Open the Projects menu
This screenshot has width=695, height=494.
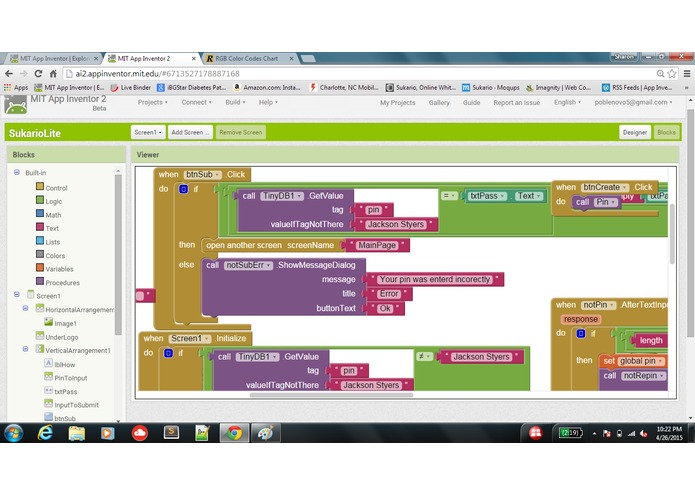pos(152,102)
